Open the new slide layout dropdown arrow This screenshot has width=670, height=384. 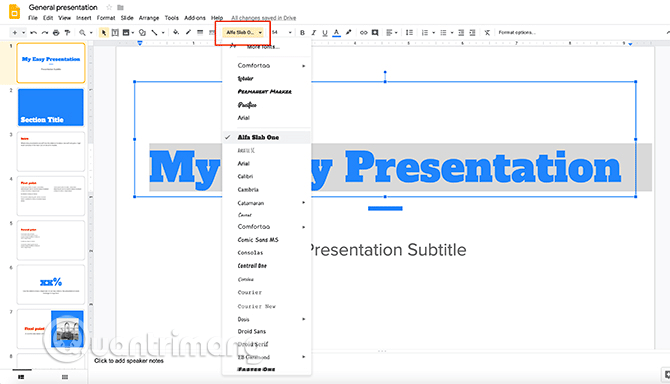click(24, 32)
